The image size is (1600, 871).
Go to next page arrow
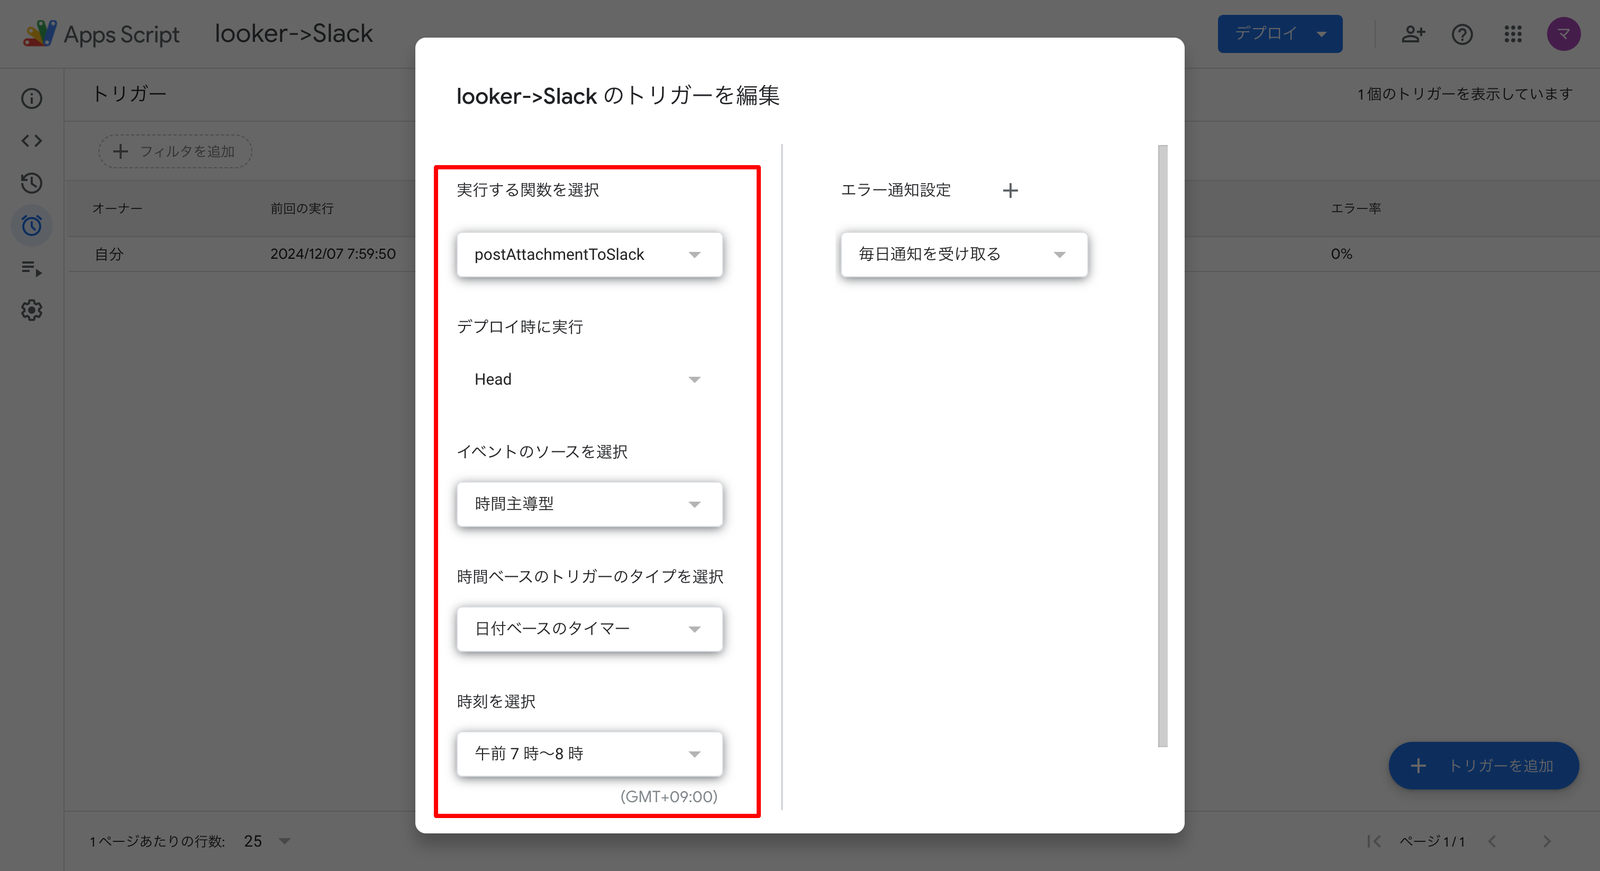(1547, 841)
